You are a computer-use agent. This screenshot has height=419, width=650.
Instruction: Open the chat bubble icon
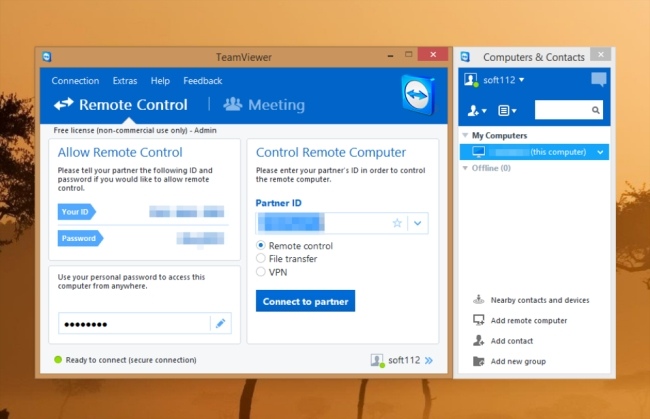(599, 79)
